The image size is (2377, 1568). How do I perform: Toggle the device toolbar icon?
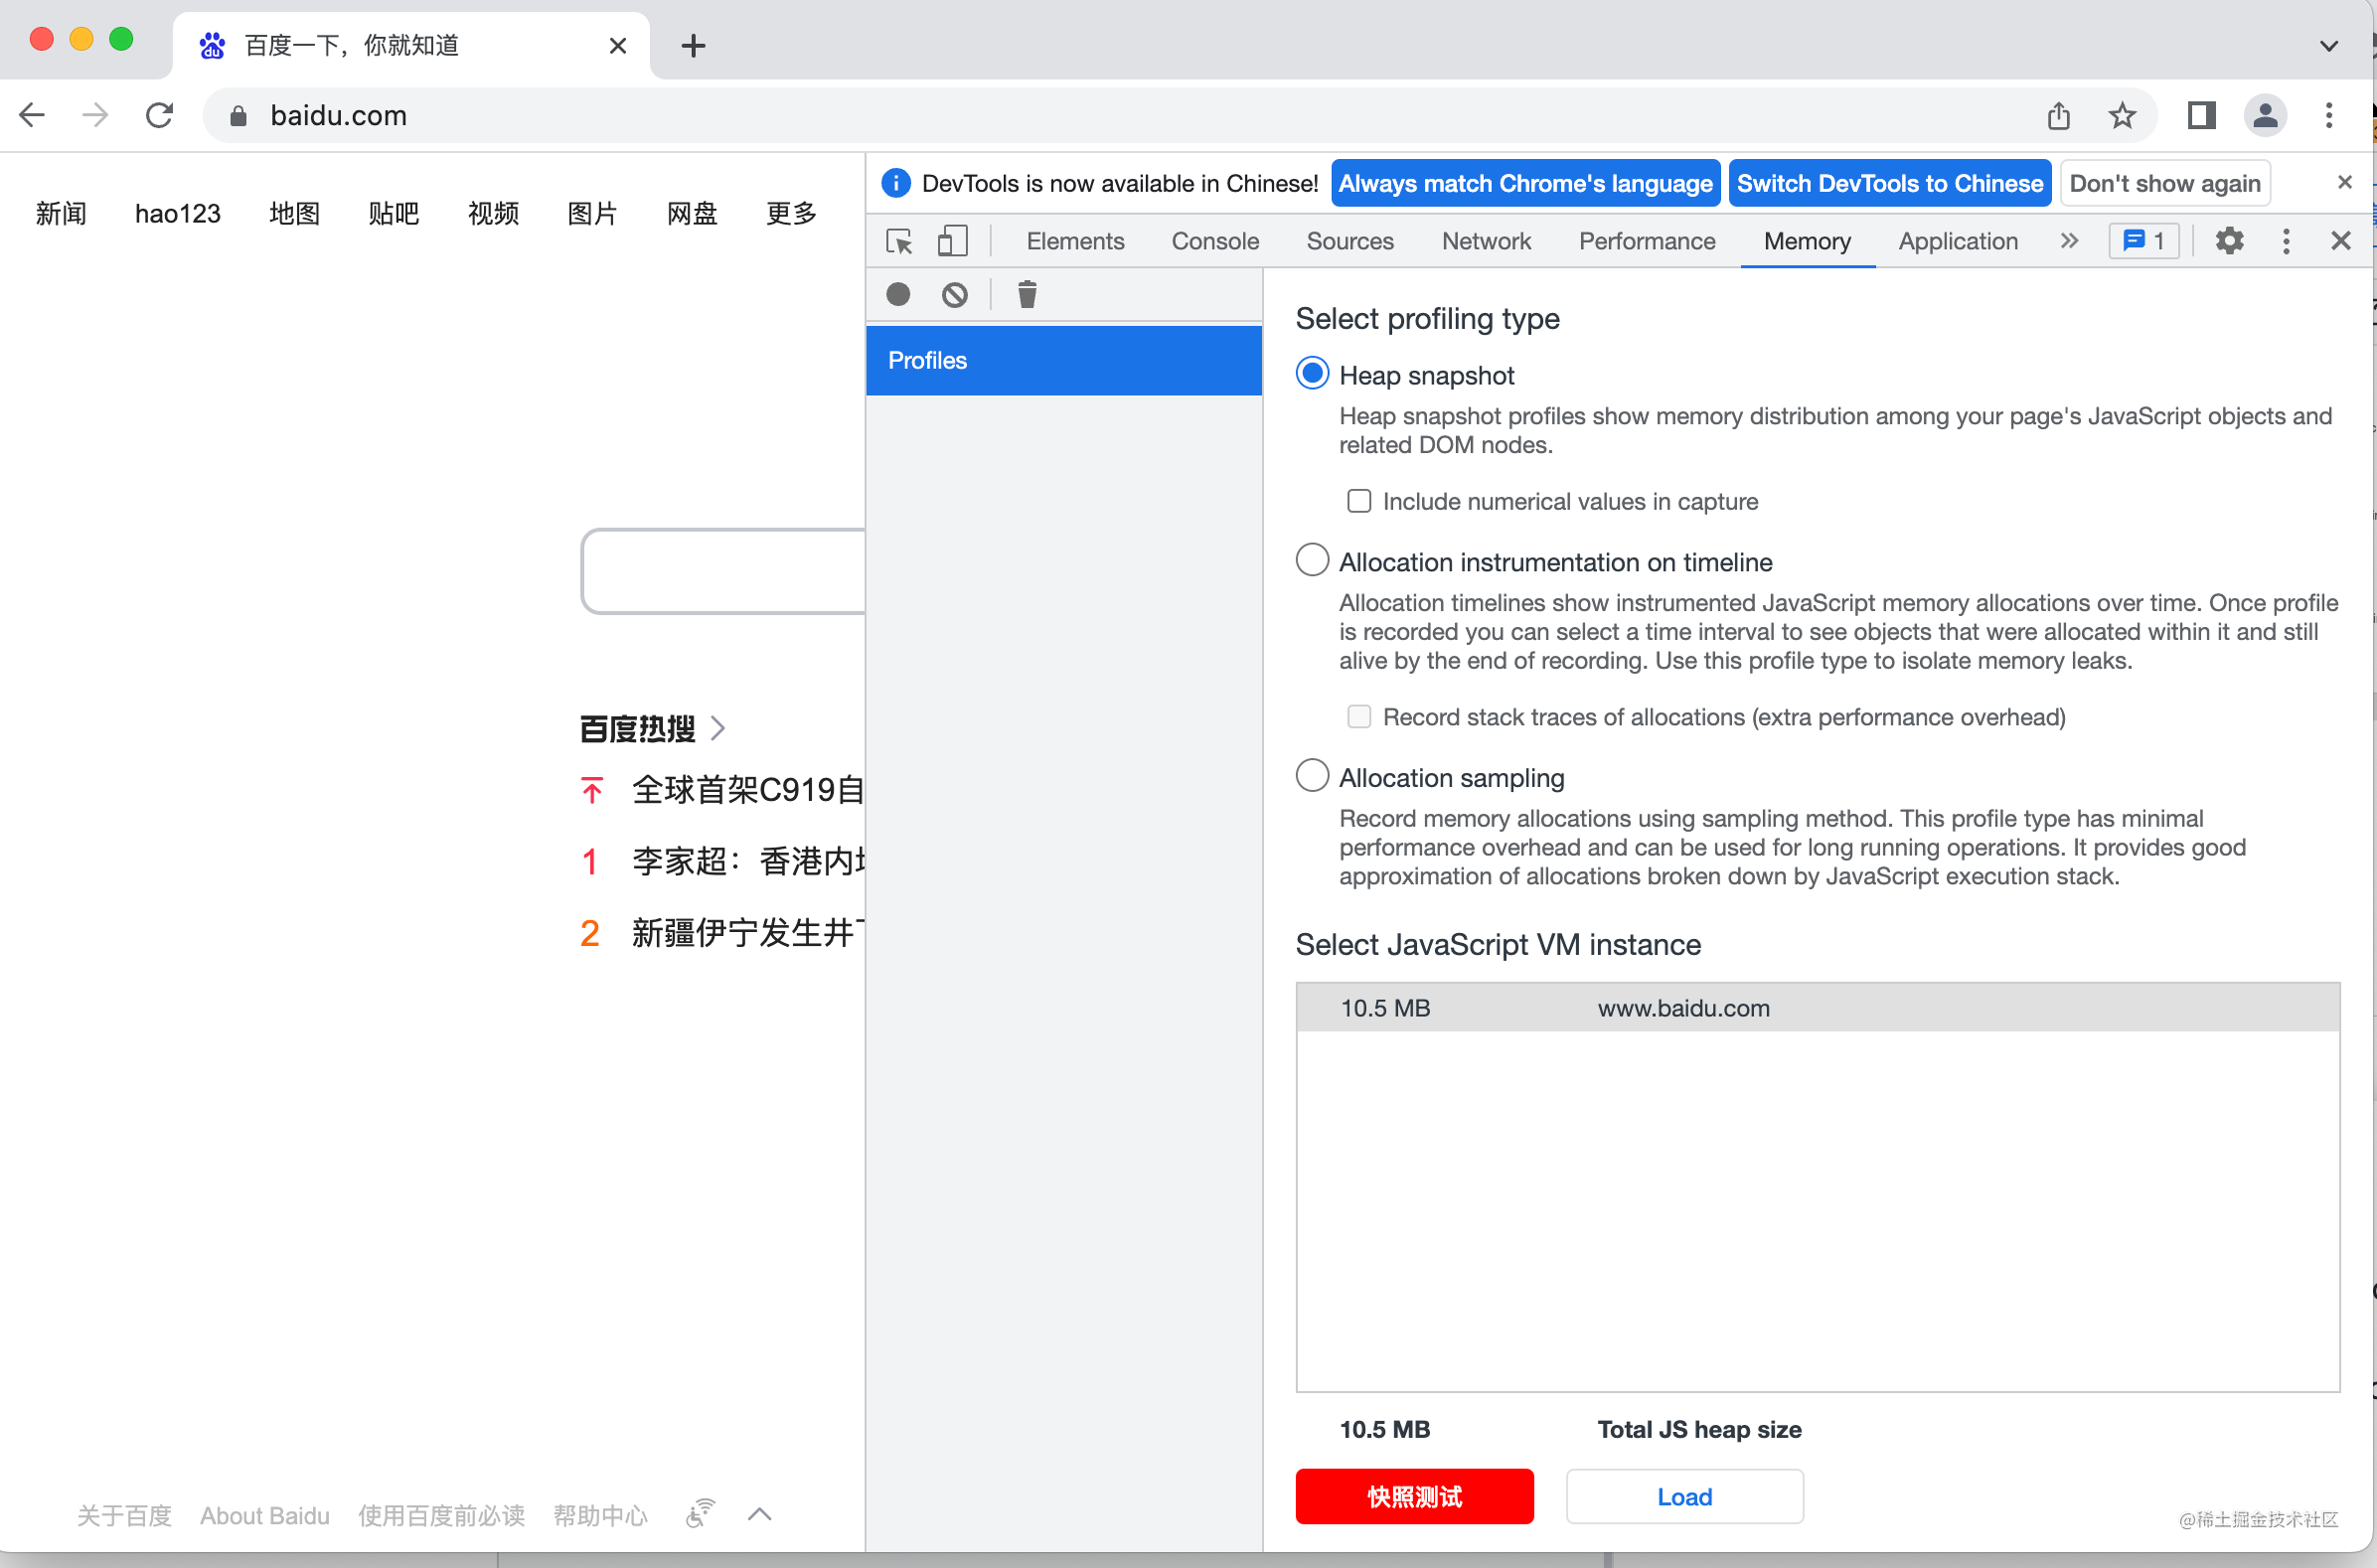click(952, 241)
